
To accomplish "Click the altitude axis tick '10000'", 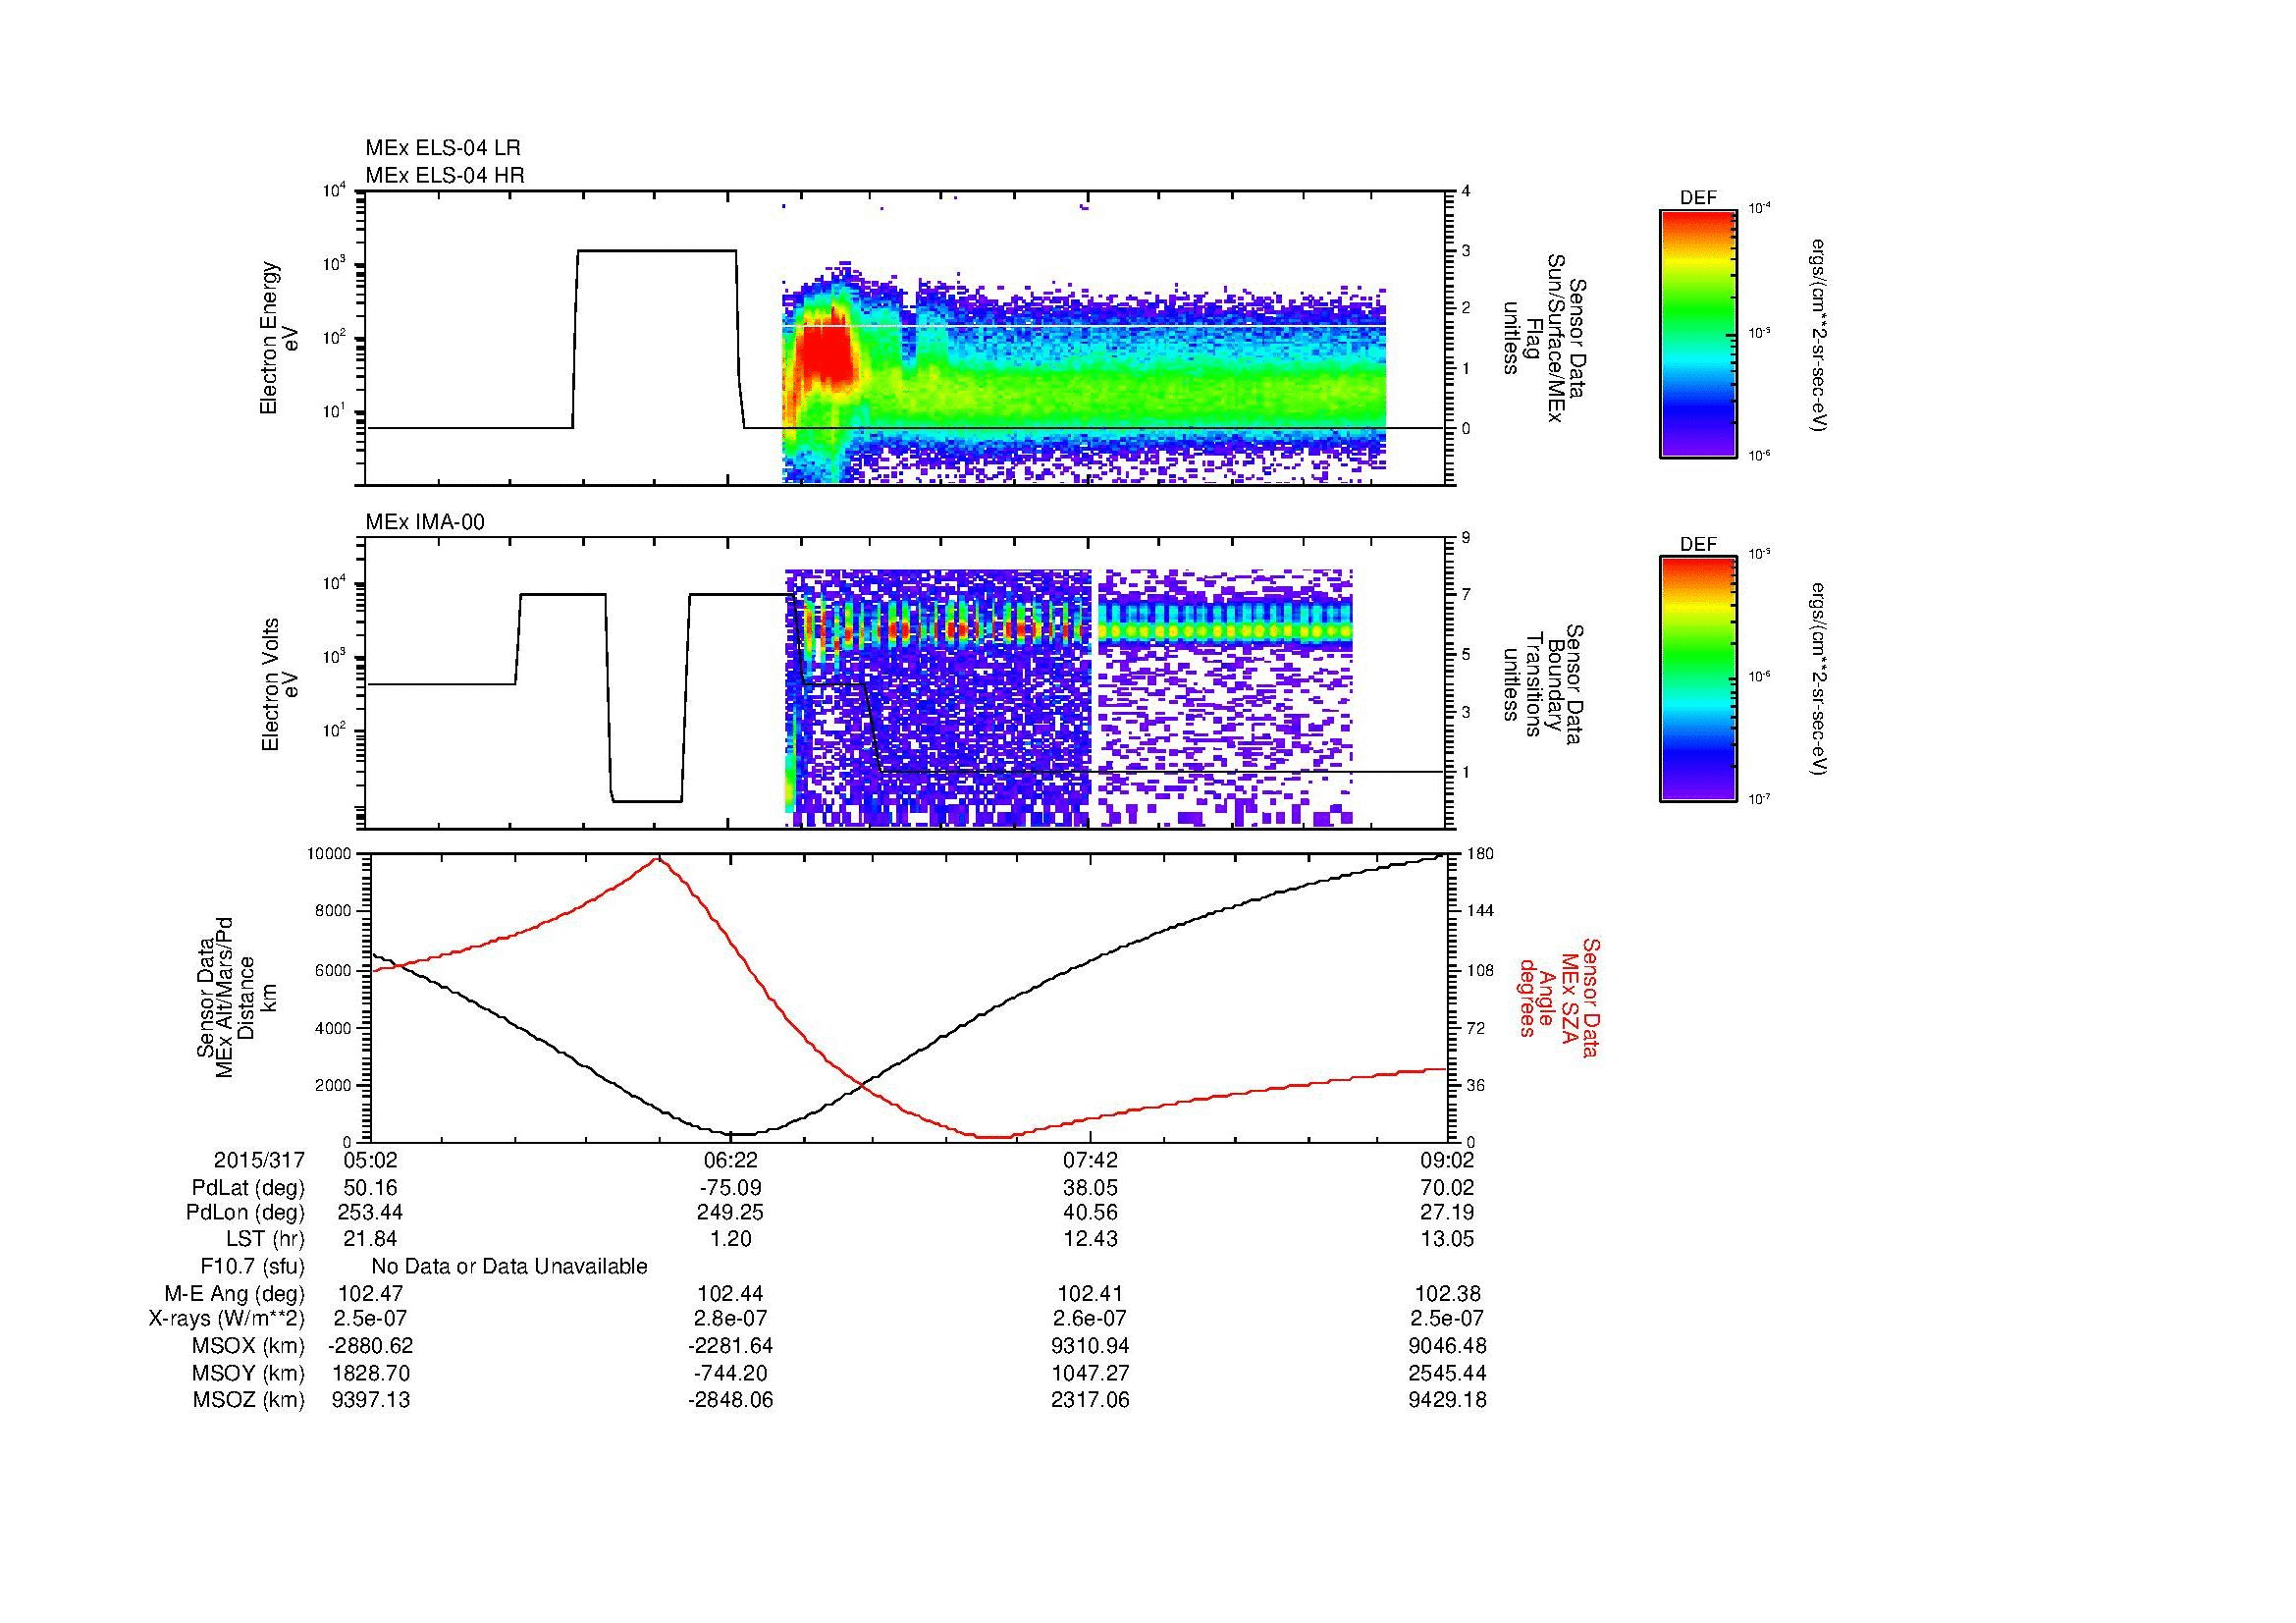I will tap(330, 853).
